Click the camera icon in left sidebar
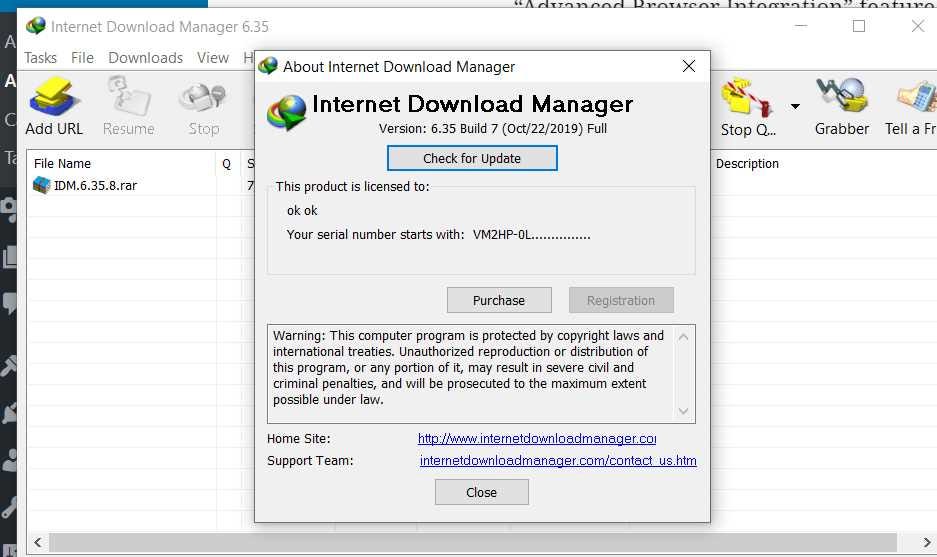This screenshot has height=557, width=937. coord(8,209)
